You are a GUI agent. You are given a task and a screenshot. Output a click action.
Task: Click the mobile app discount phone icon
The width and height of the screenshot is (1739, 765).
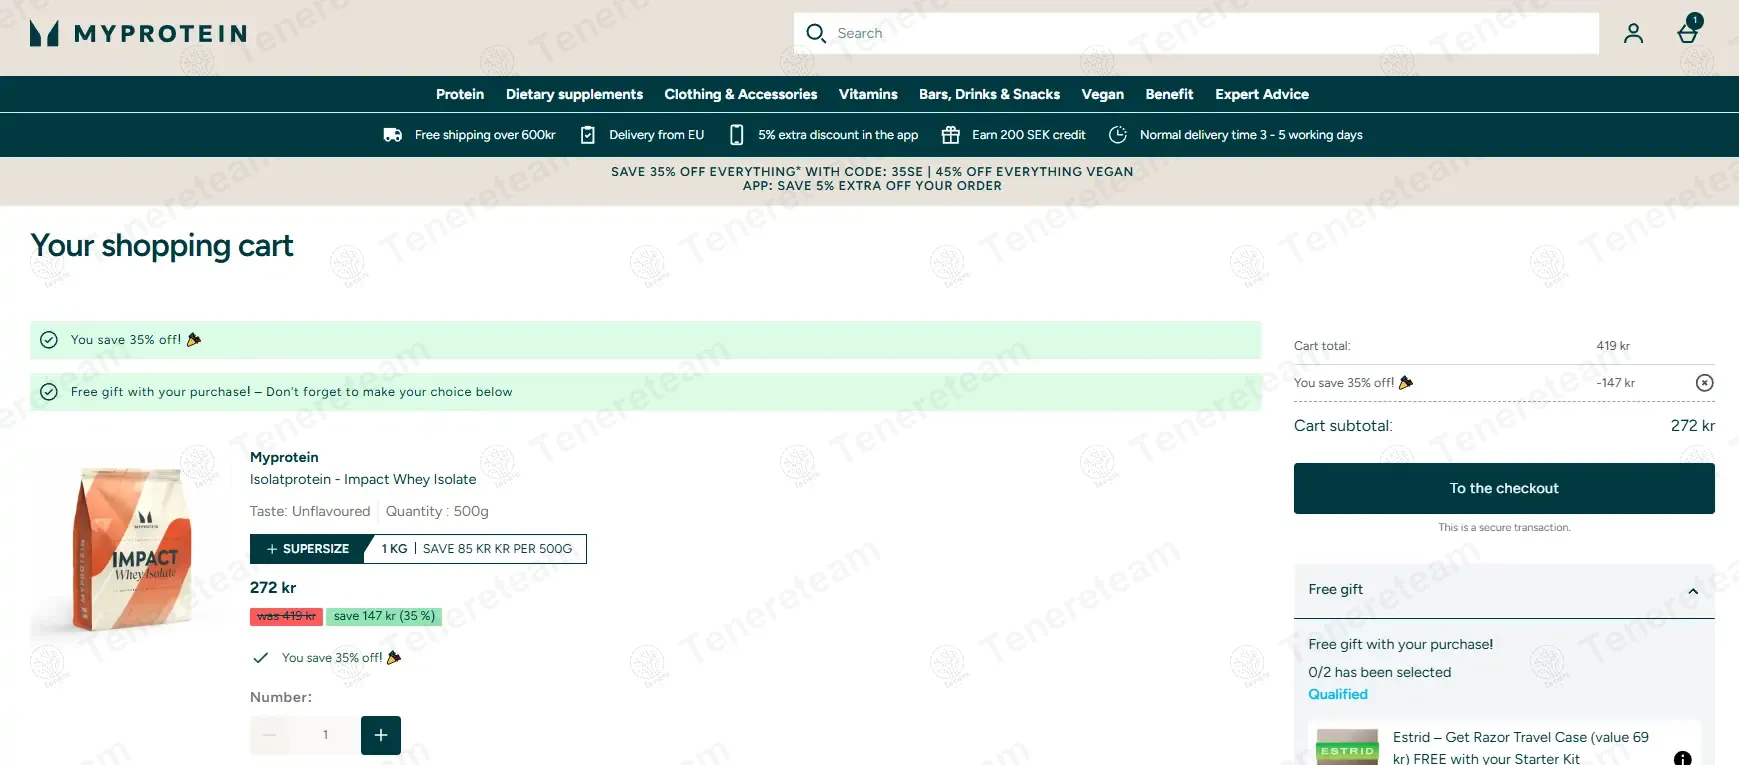[736, 135]
